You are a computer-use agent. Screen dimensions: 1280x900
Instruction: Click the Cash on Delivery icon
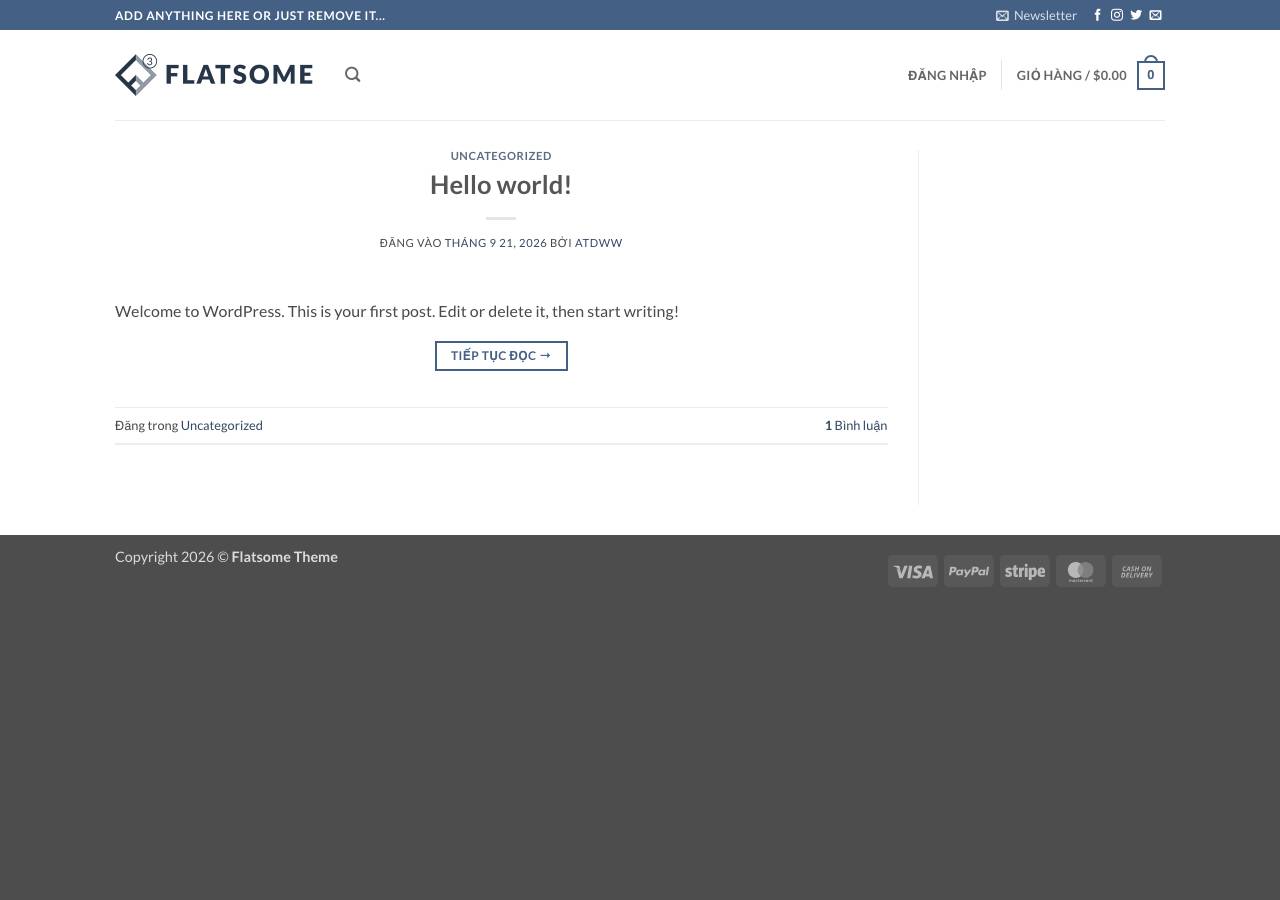tap(1137, 571)
